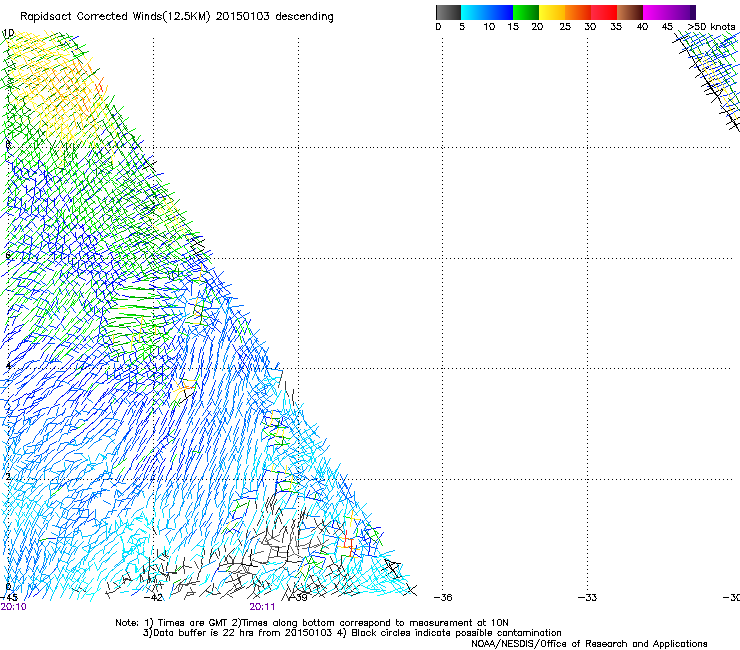Click the "6" latitude axis label

(x=8, y=255)
